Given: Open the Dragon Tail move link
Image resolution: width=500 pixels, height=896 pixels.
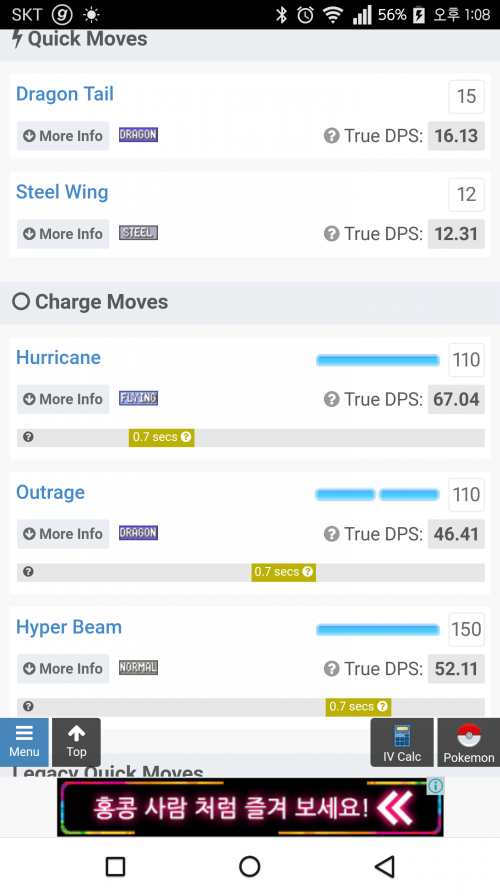Looking at the screenshot, I should 65,94.
